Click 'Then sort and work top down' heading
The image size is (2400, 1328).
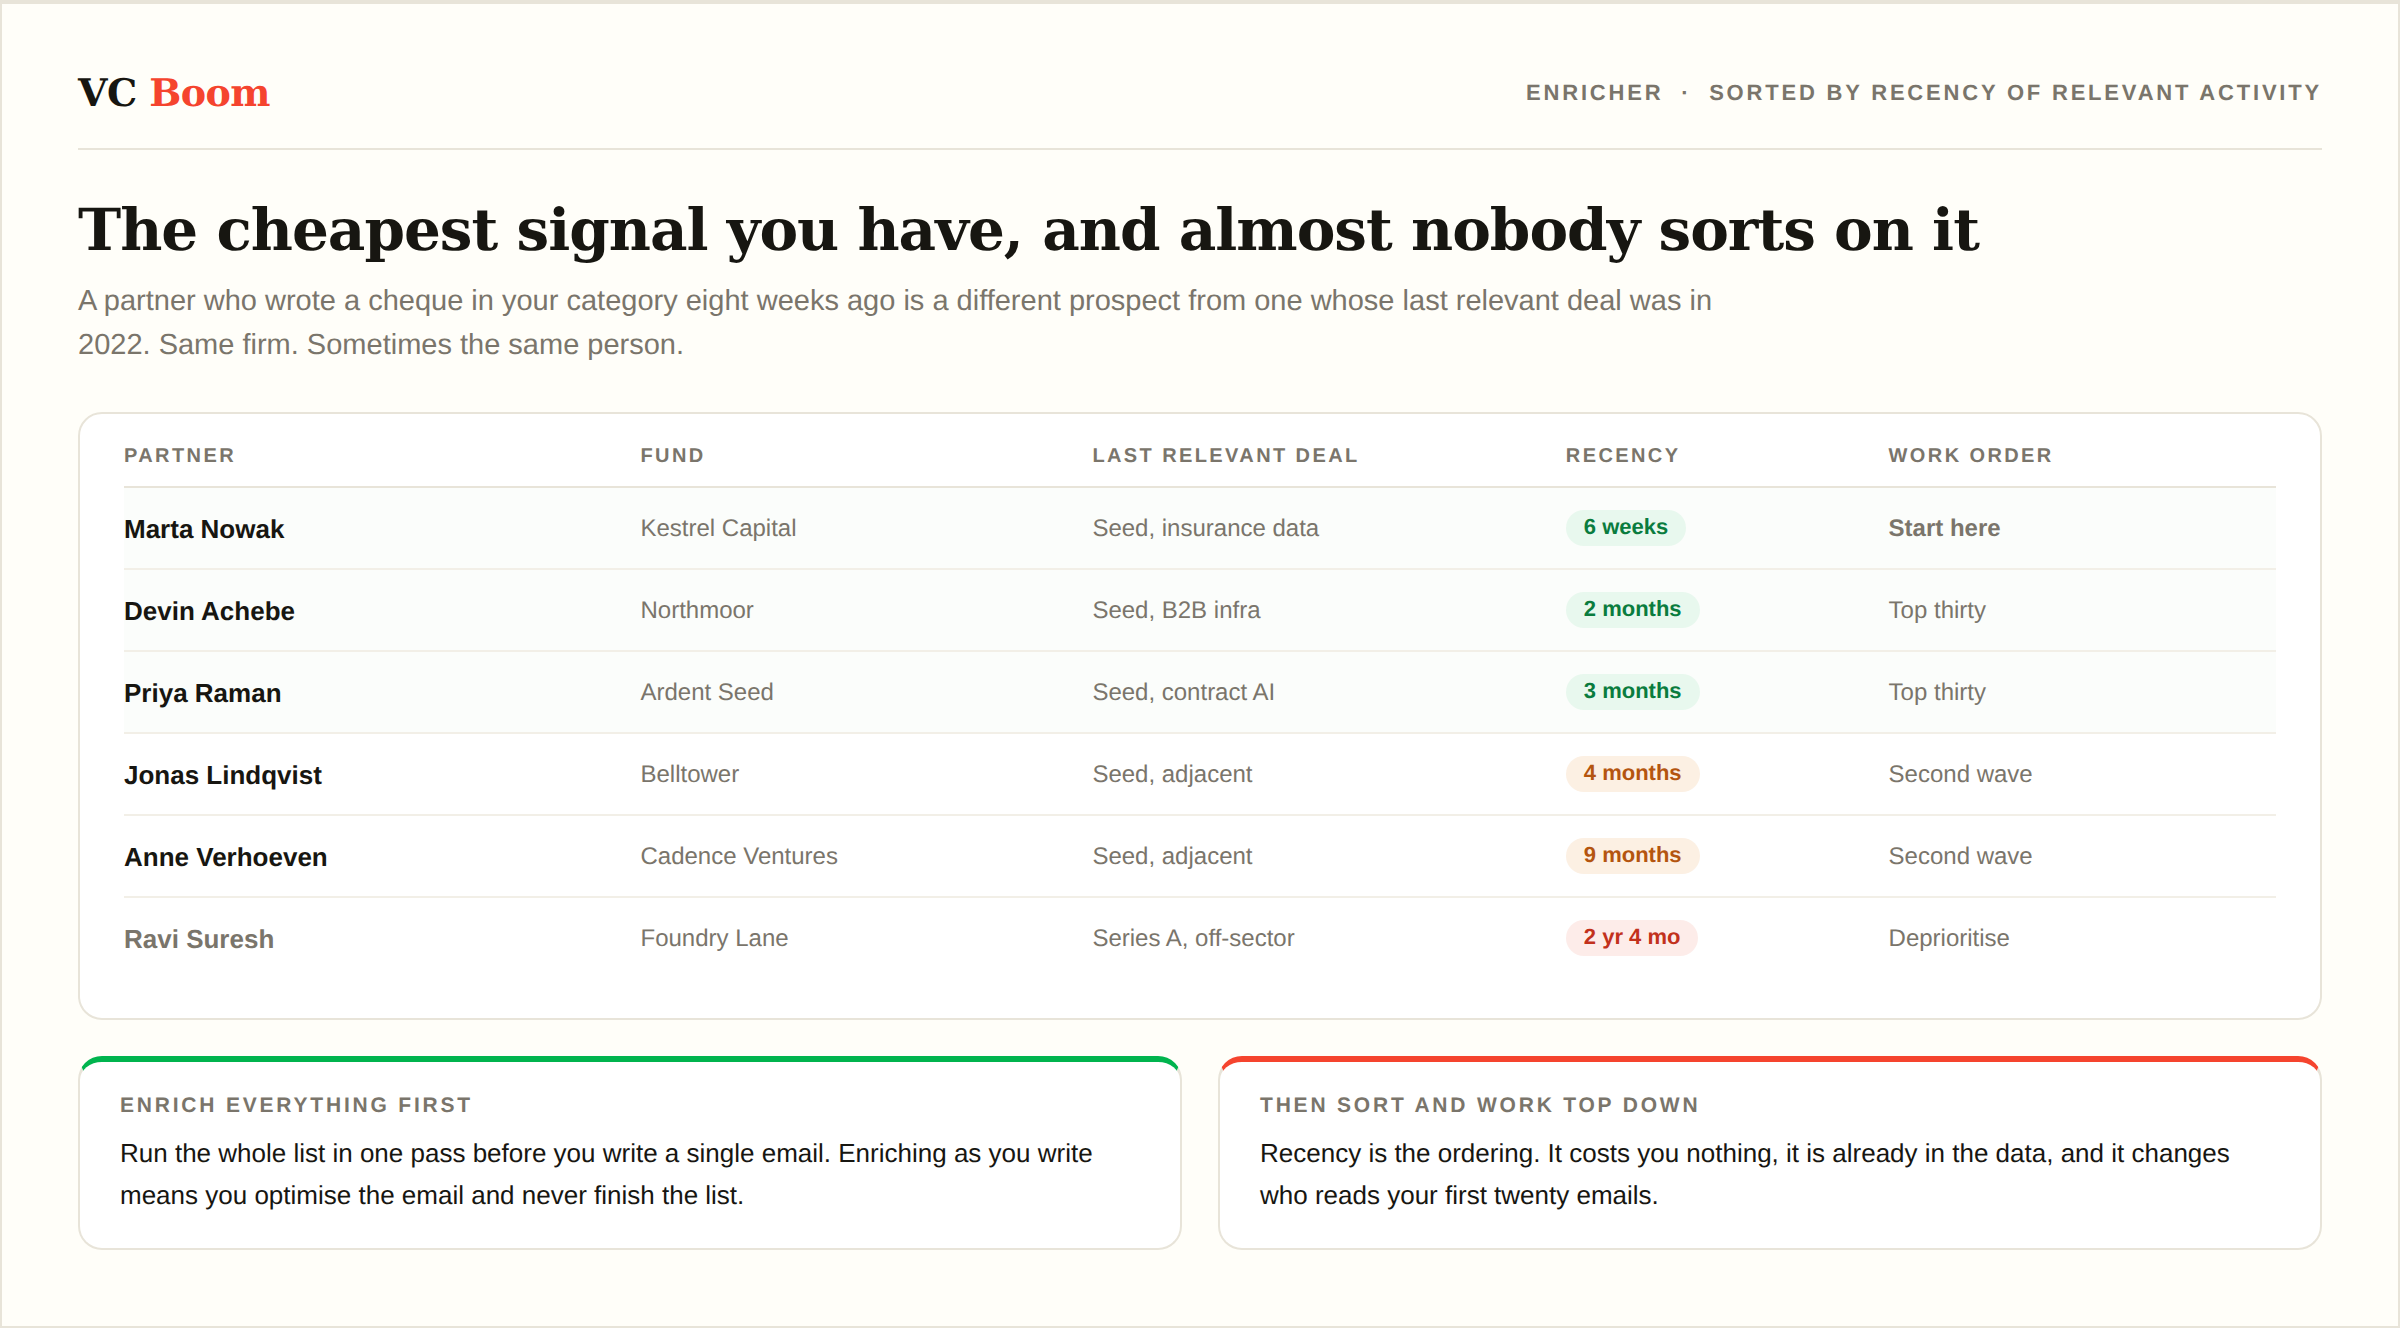pos(1479,1105)
